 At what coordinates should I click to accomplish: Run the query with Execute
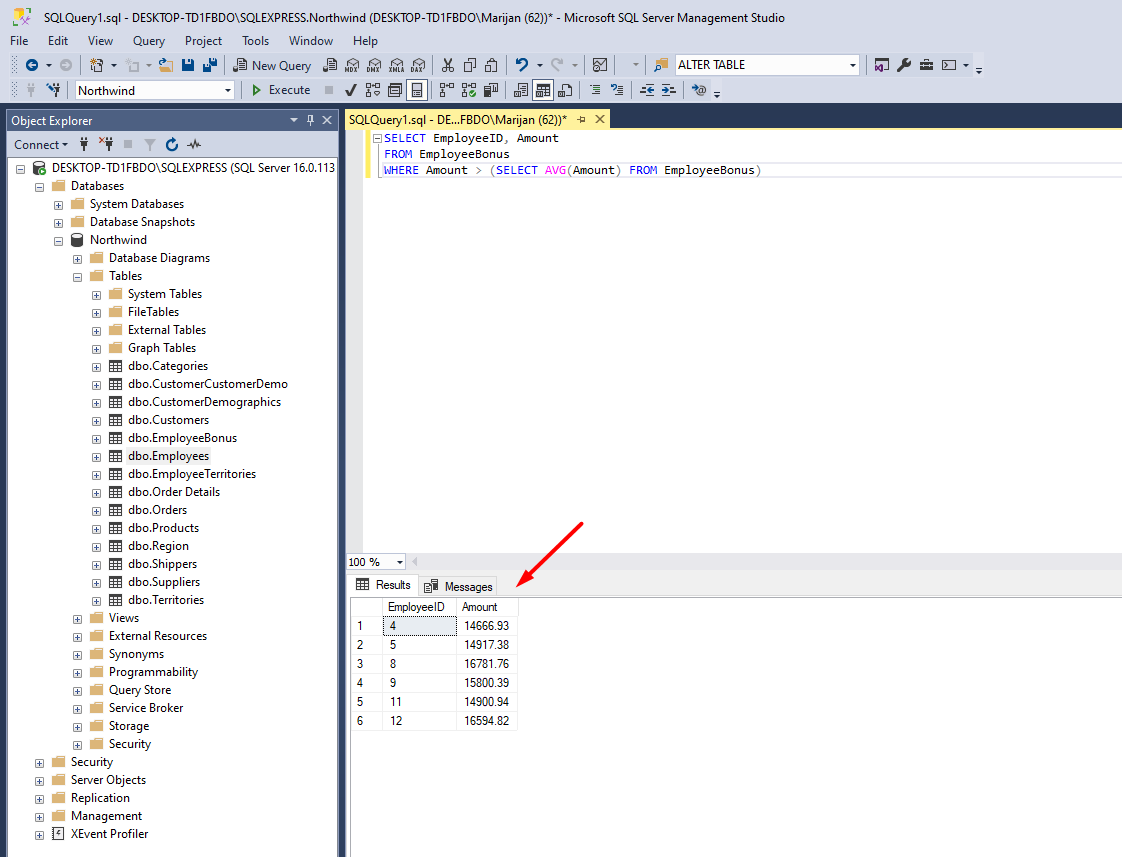(280, 90)
